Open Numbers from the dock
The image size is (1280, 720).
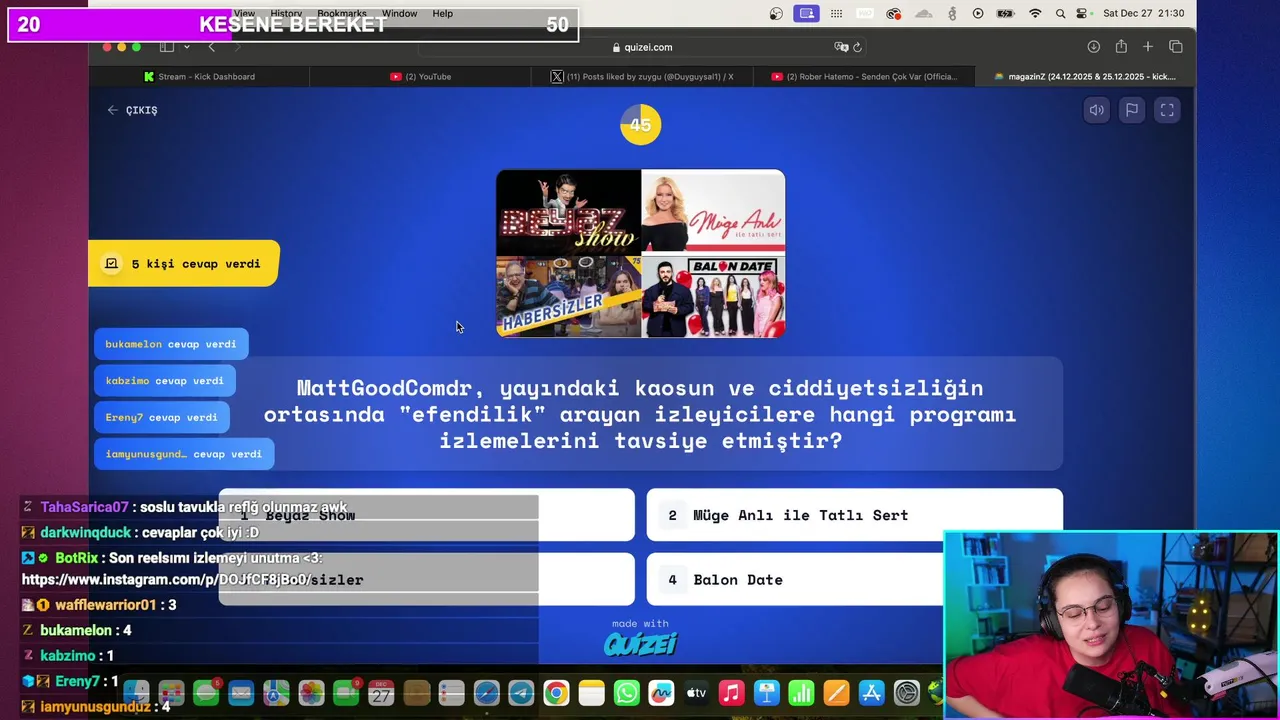click(801, 693)
